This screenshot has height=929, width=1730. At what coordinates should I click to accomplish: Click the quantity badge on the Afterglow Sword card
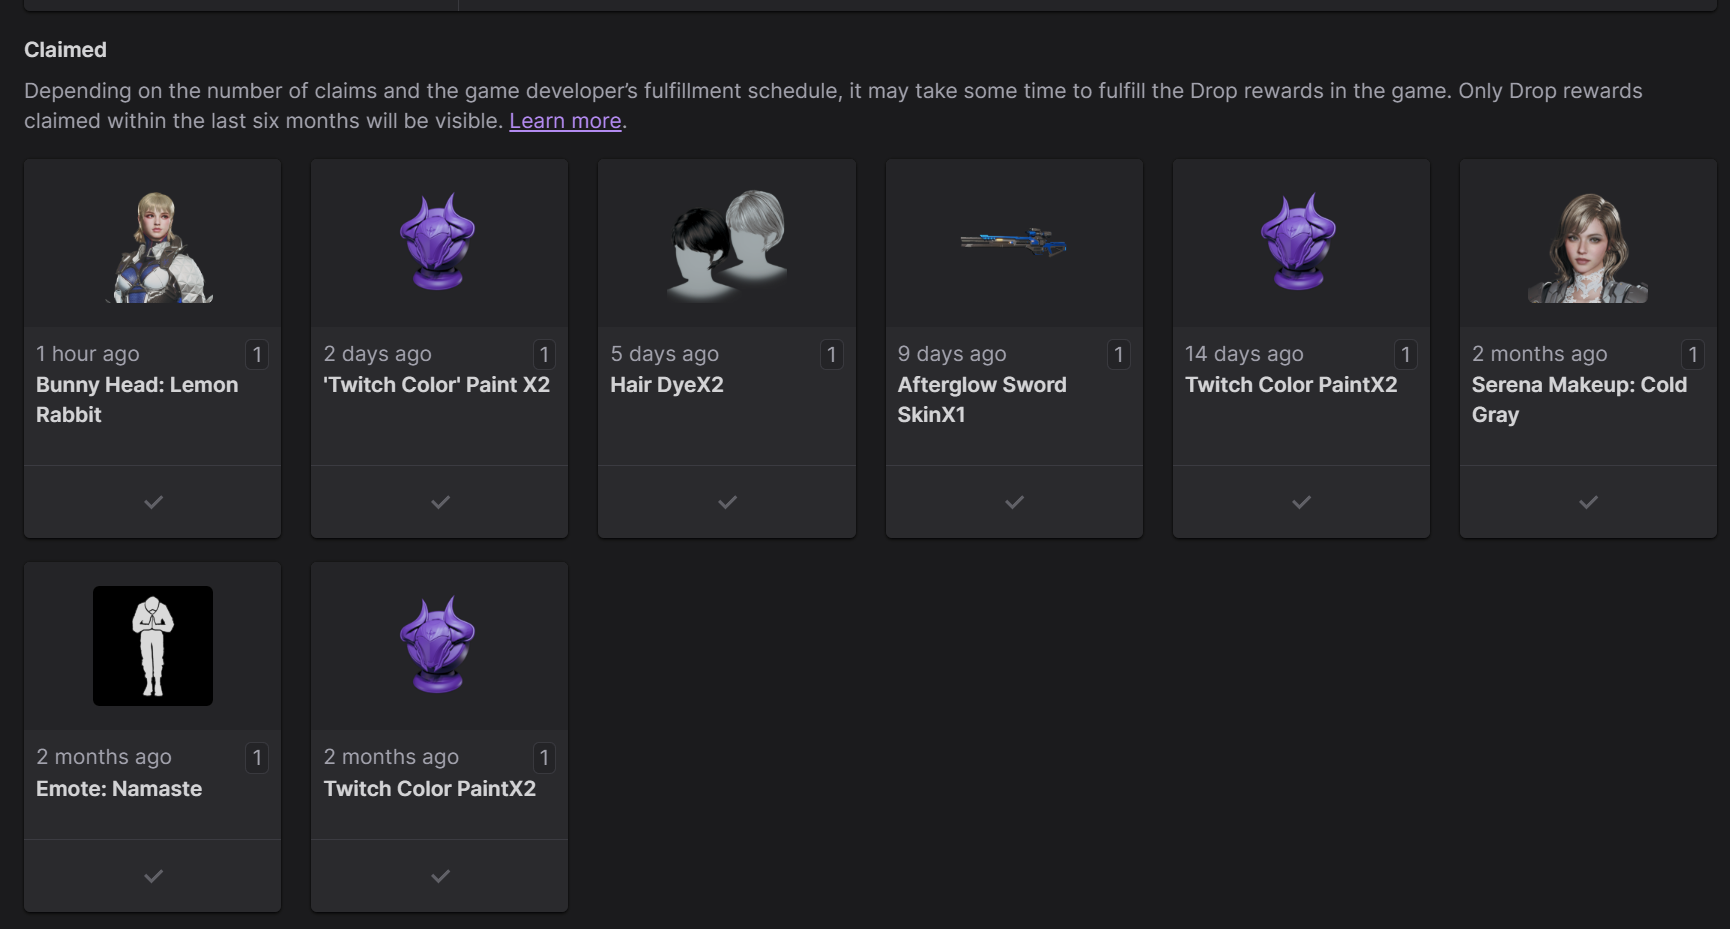tap(1118, 354)
